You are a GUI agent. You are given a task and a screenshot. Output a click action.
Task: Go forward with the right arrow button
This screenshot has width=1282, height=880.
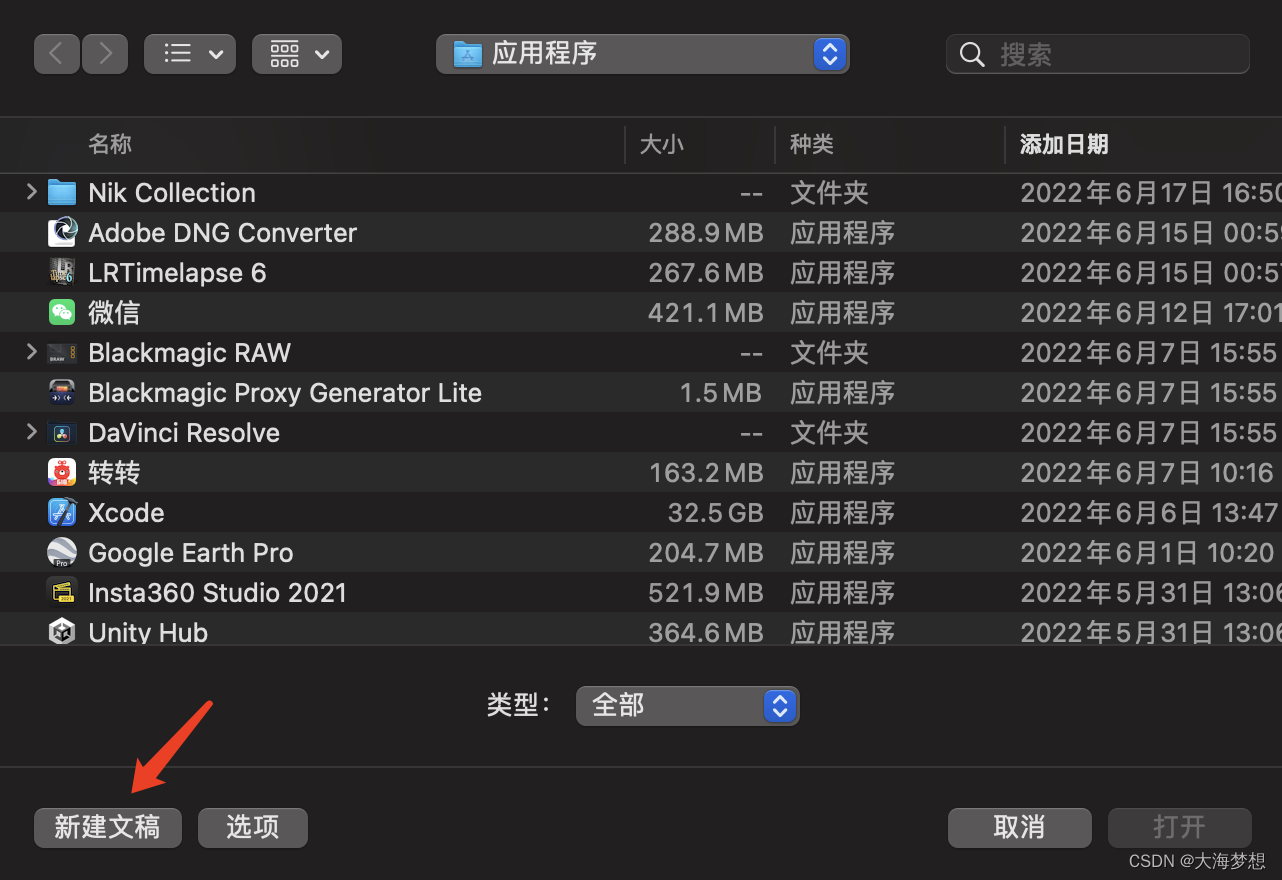click(x=105, y=54)
